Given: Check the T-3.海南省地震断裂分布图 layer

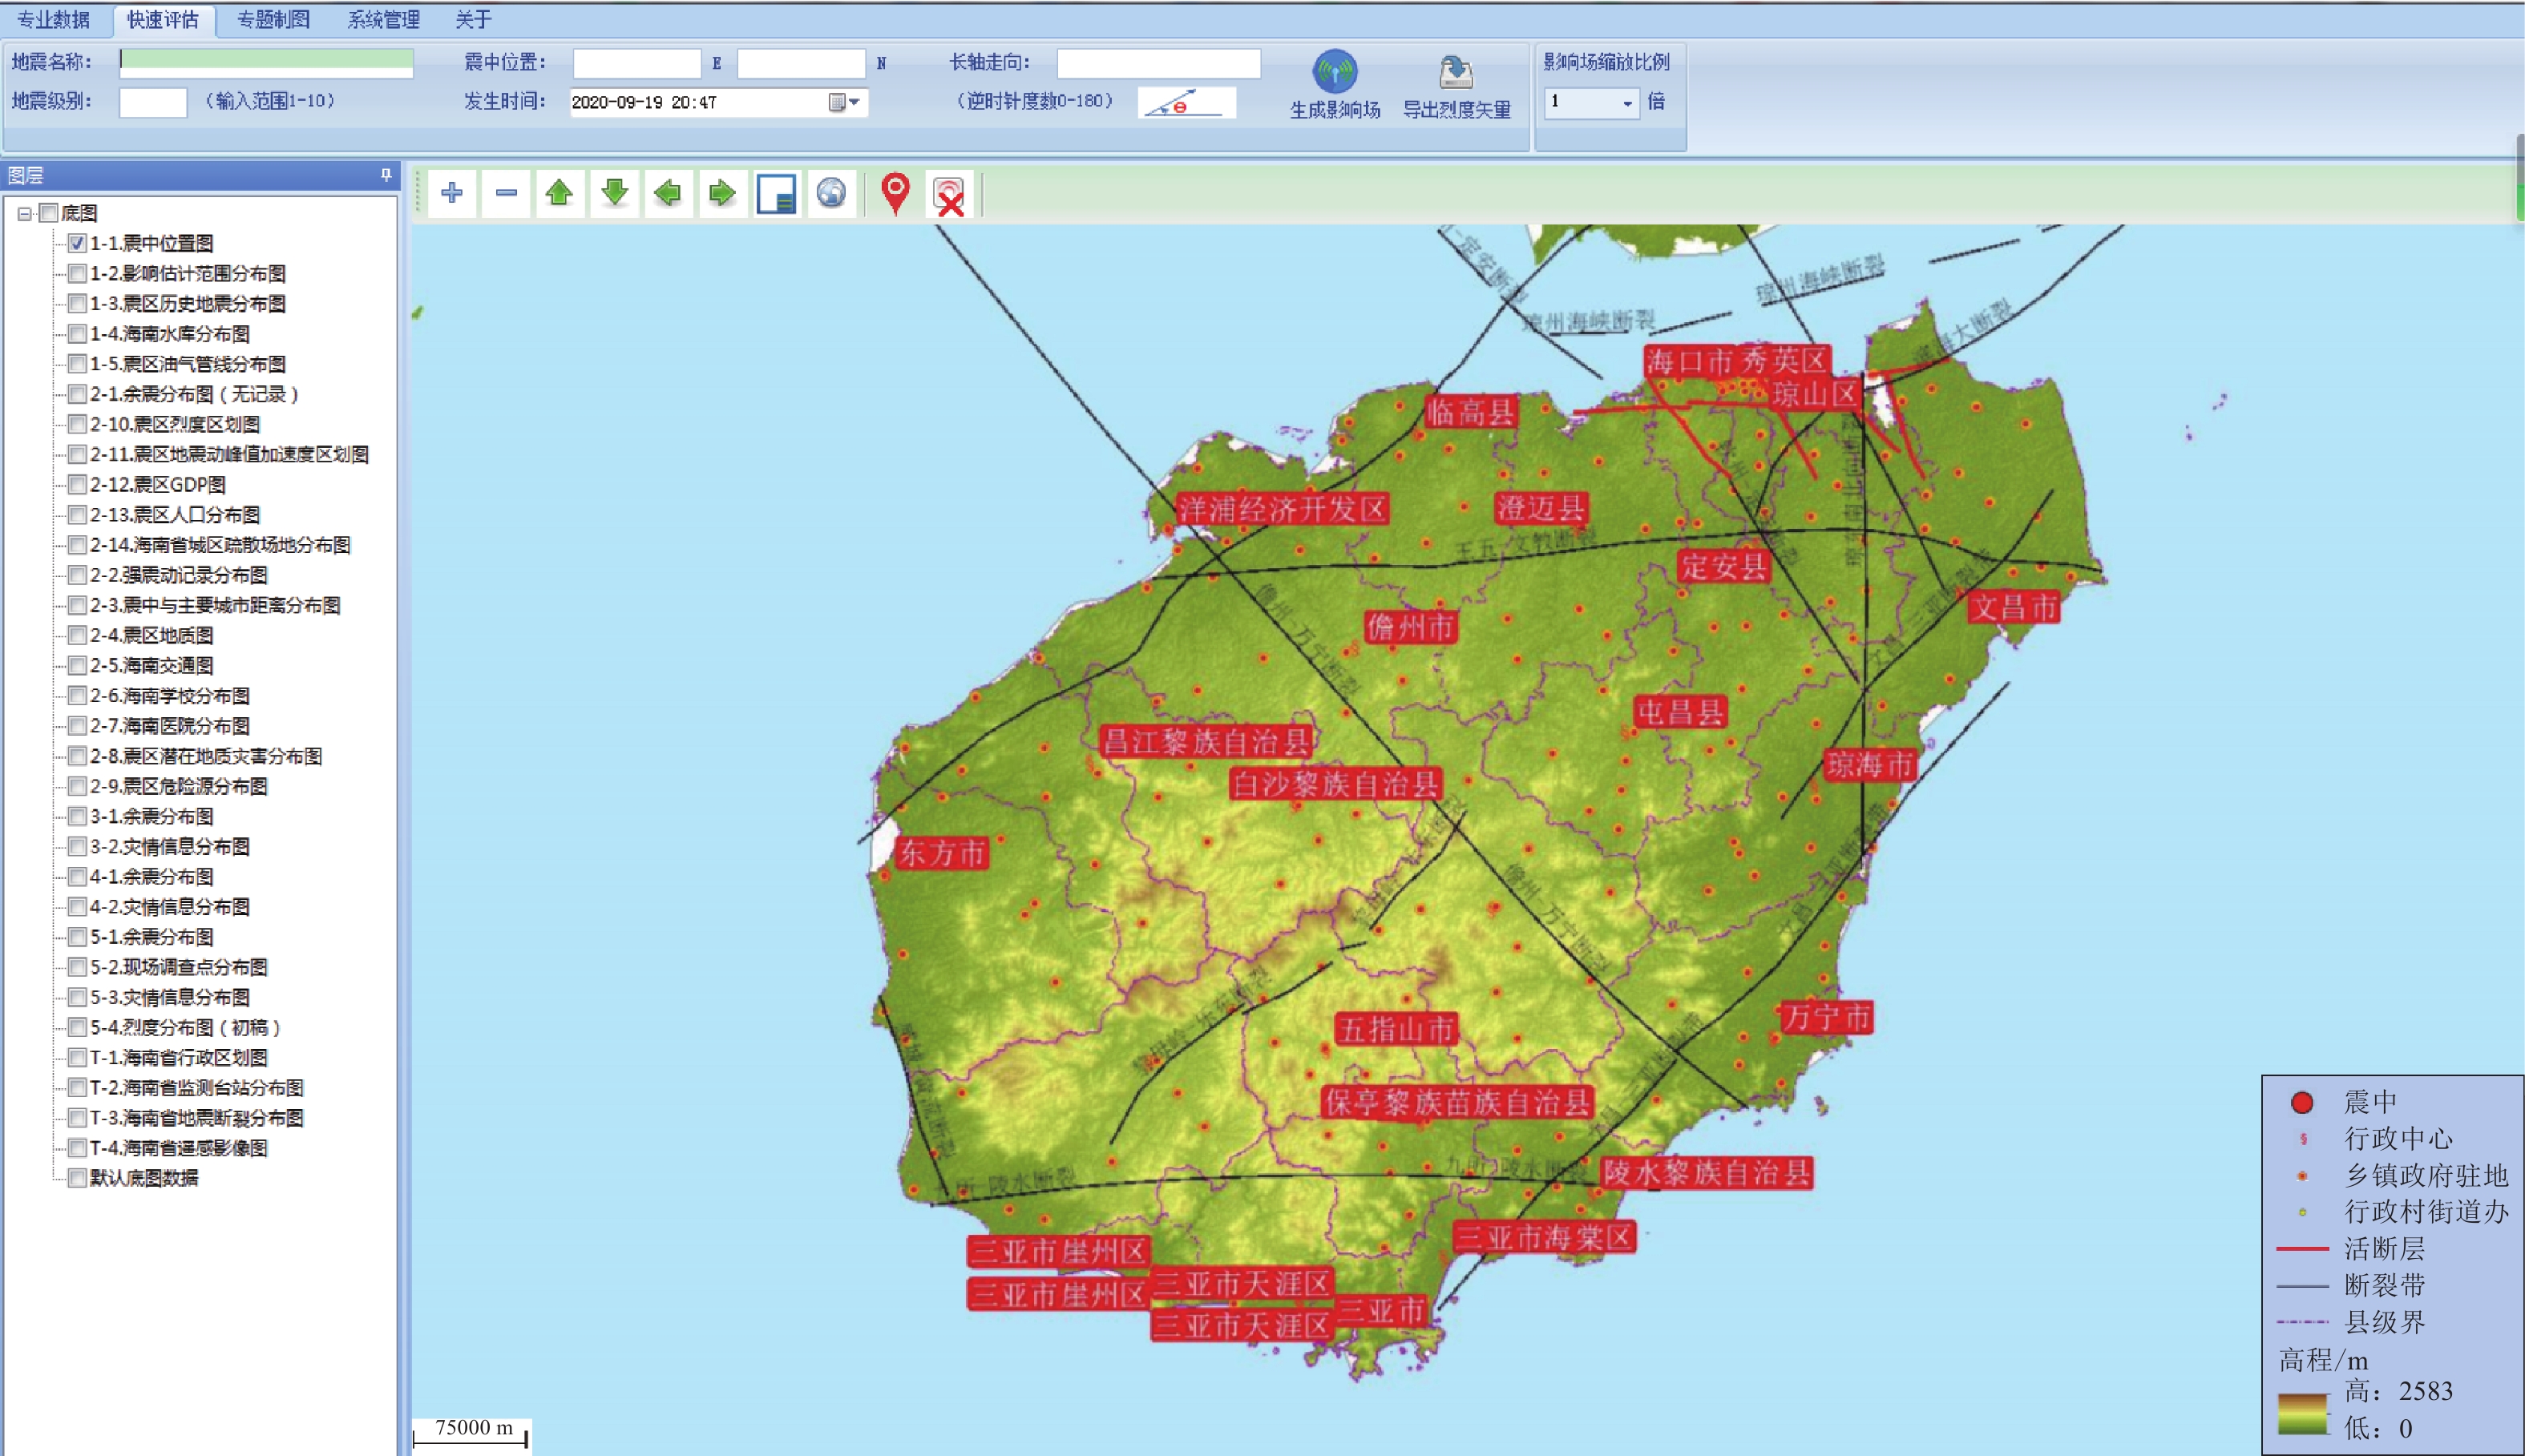Looking at the screenshot, I should (77, 1118).
